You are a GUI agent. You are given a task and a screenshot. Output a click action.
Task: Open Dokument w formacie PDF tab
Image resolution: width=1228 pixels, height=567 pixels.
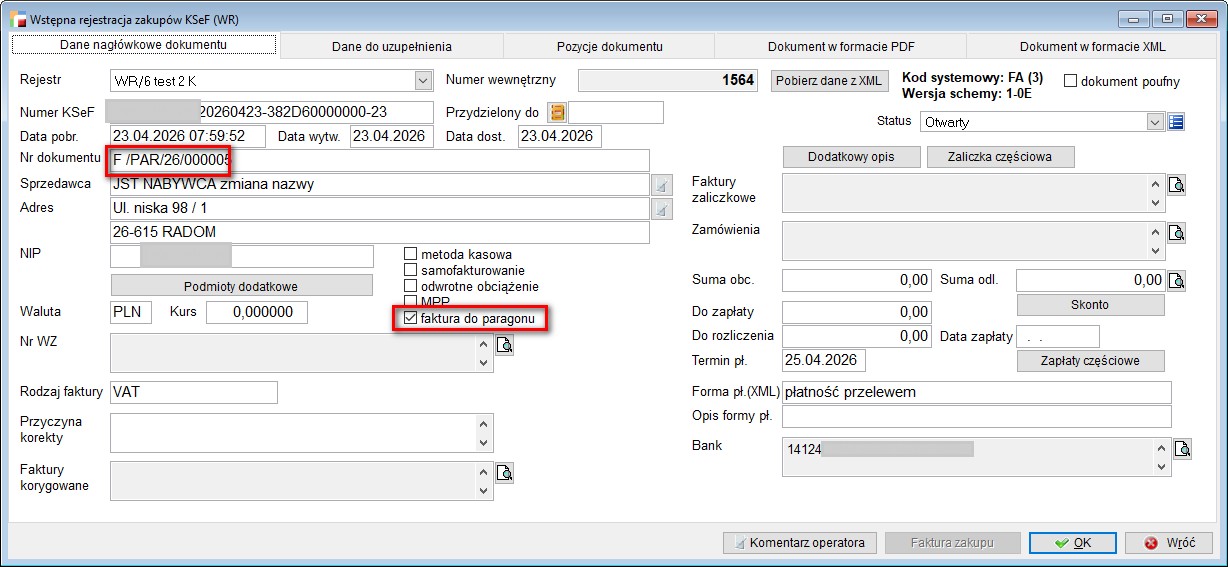(841, 46)
